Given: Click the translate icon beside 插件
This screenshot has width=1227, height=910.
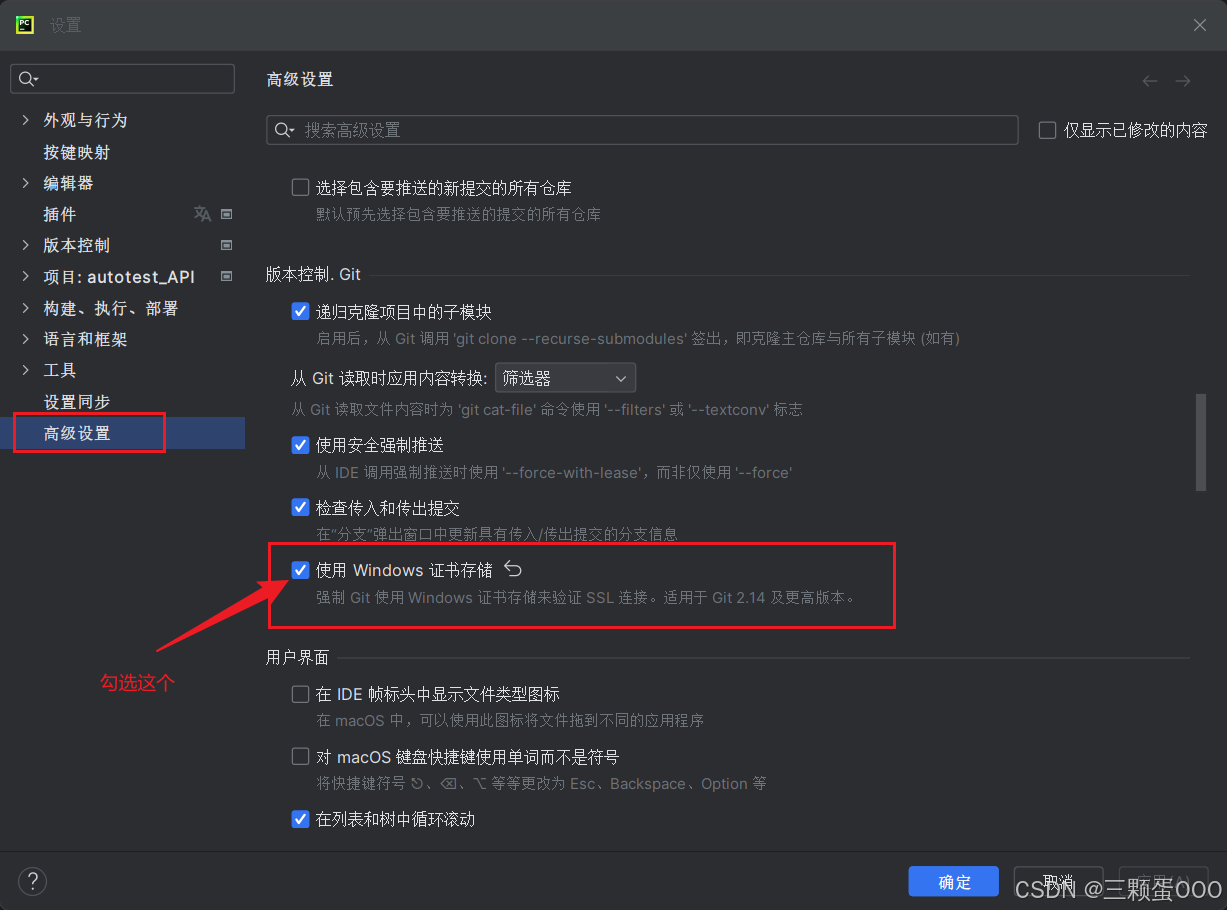Looking at the screenshot, I should click(202, 214).
